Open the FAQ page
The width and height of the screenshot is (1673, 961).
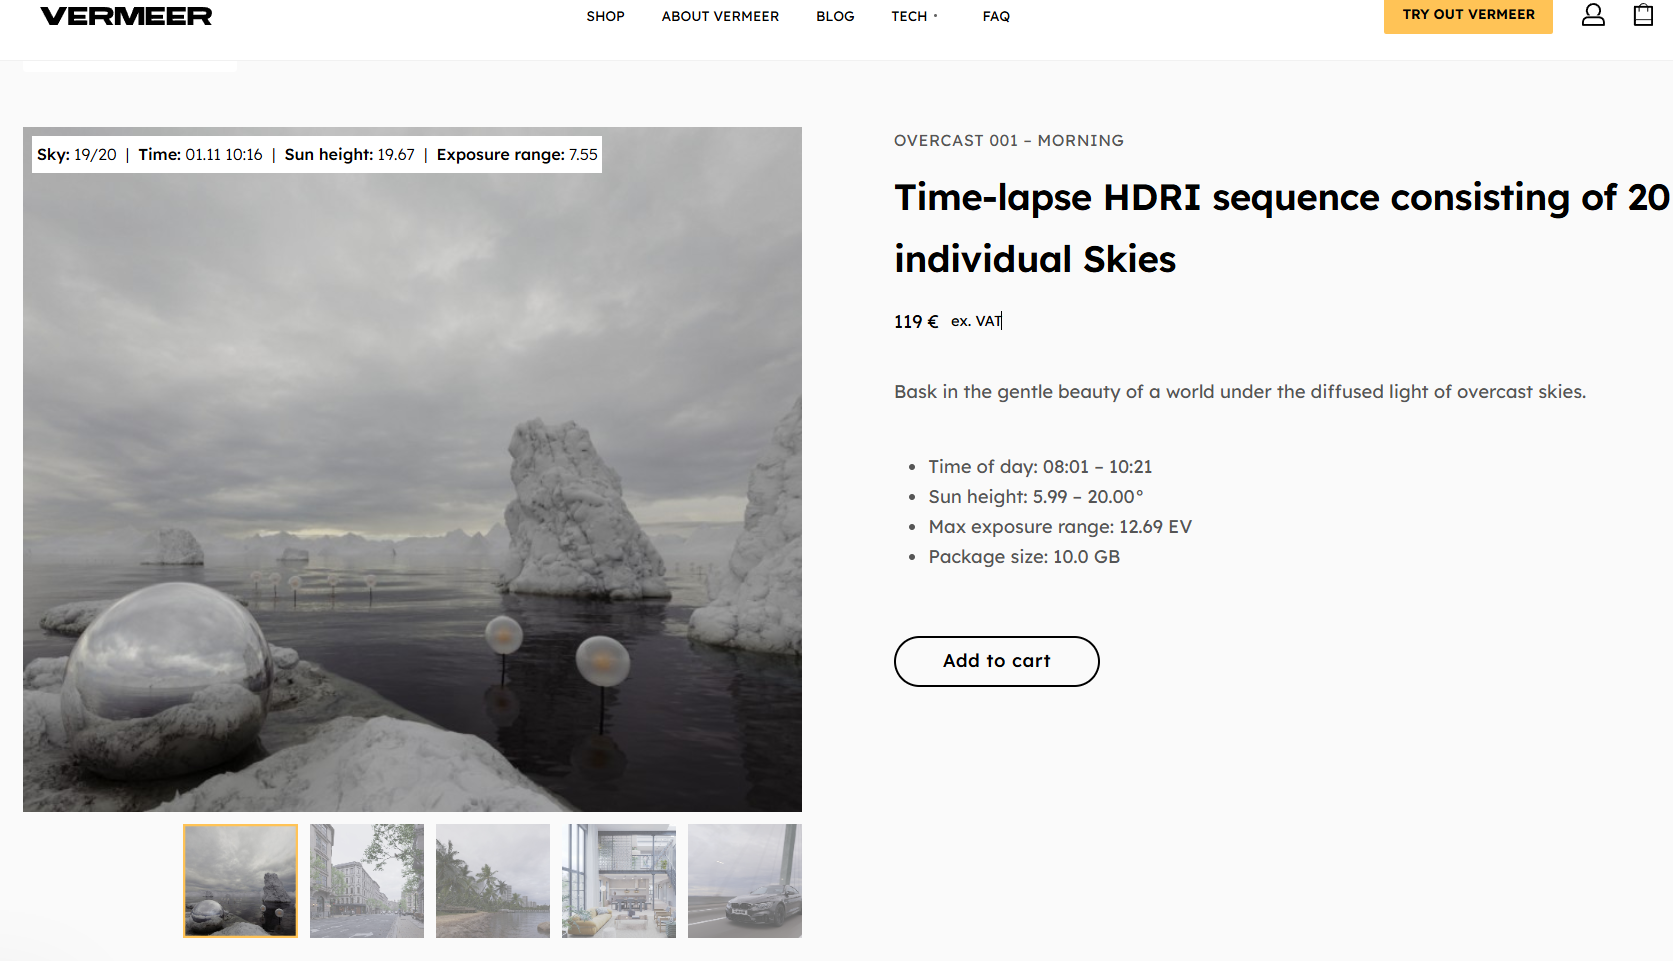click(996, 17)
